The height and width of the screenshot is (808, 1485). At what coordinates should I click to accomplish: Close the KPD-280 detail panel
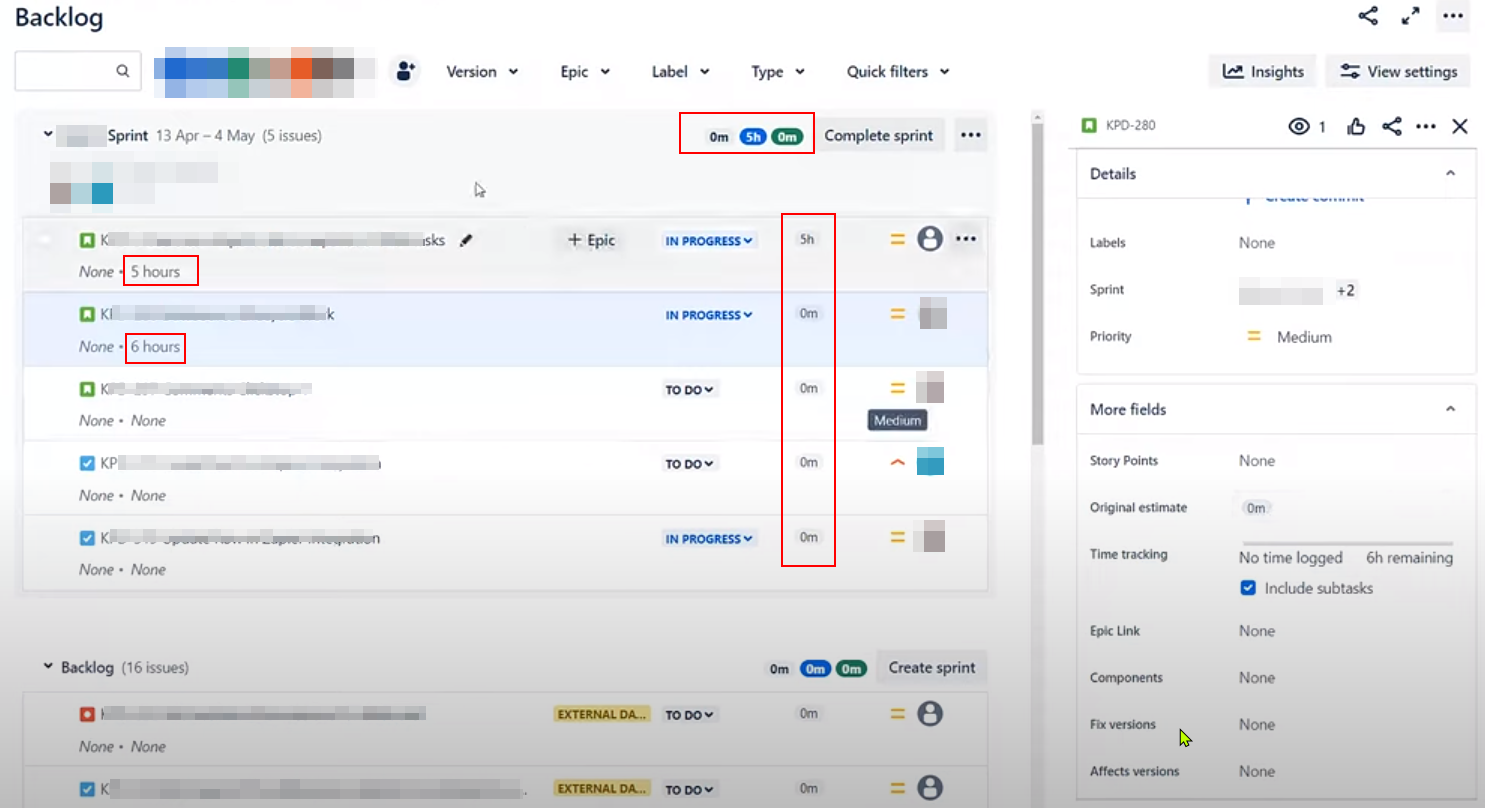pos(1459,126)
